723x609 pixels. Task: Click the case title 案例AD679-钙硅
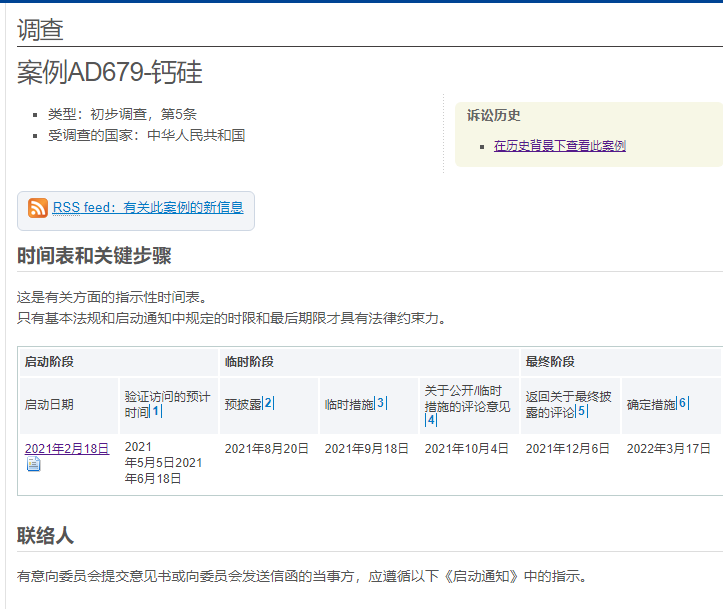coord(109,73)
